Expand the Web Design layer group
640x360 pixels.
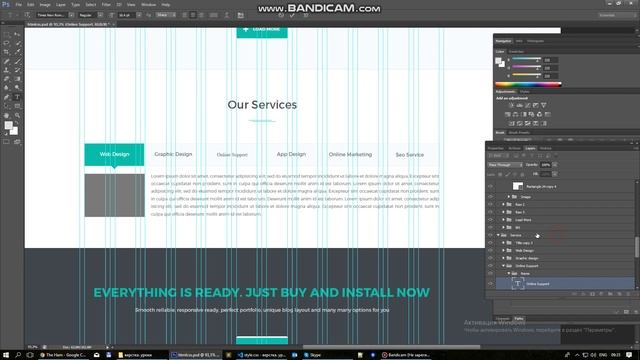pos(504,251)
